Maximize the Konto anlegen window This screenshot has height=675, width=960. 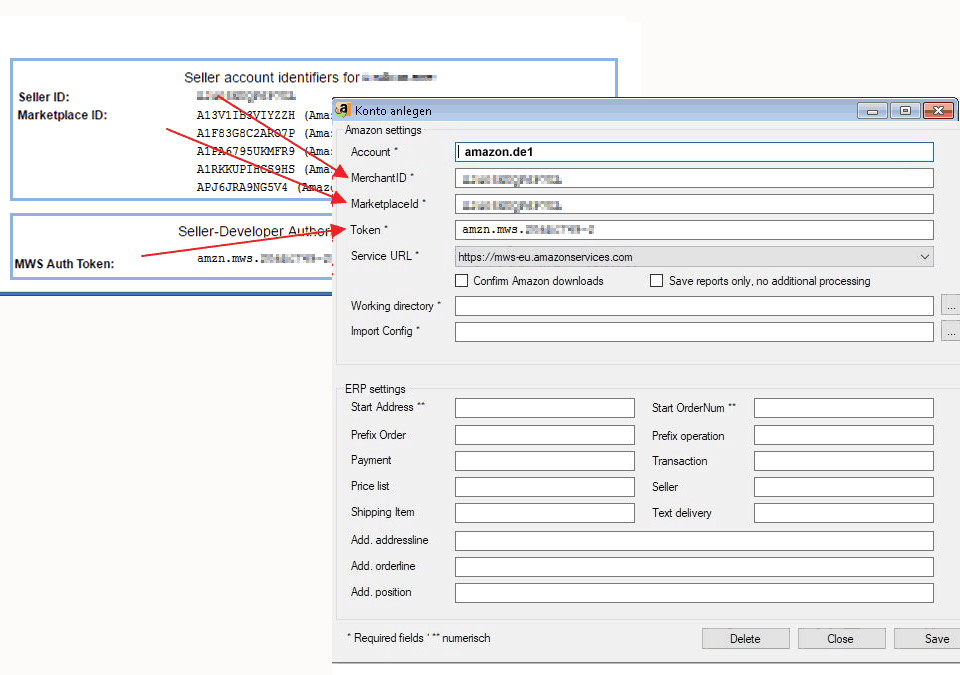(x=905, y=111)
